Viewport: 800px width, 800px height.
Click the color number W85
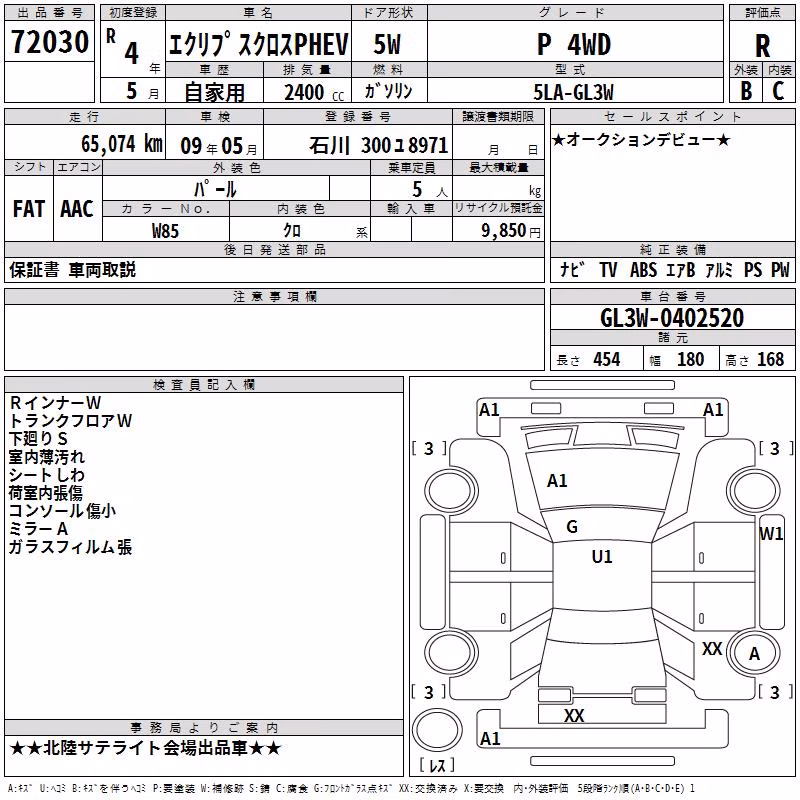pos(165,231)
